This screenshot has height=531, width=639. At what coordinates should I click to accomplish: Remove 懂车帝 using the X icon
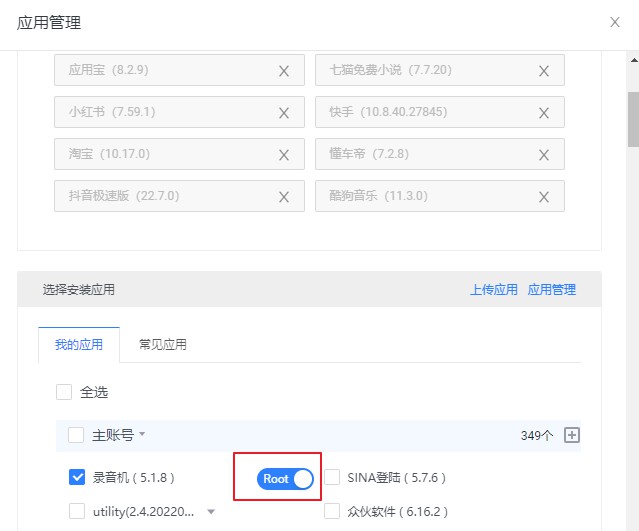tap(544, 155)
